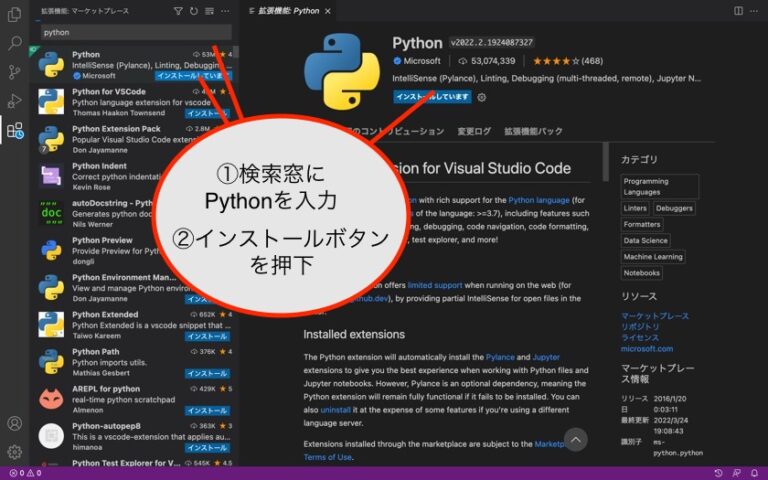Click the Debuggers category tag
The height and width of the screenshot is (480, 768).
(674, 208)
